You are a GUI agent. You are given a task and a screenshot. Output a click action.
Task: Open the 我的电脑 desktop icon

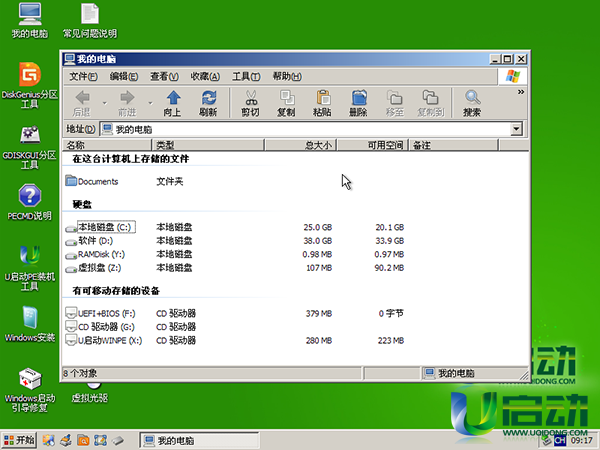pyautogui.click(x=30, y=21)
